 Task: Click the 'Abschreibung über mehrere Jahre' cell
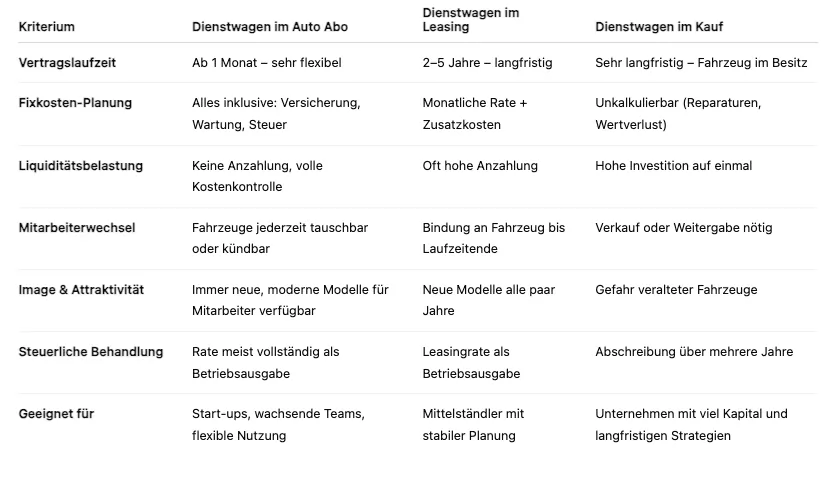coord(693,352)
